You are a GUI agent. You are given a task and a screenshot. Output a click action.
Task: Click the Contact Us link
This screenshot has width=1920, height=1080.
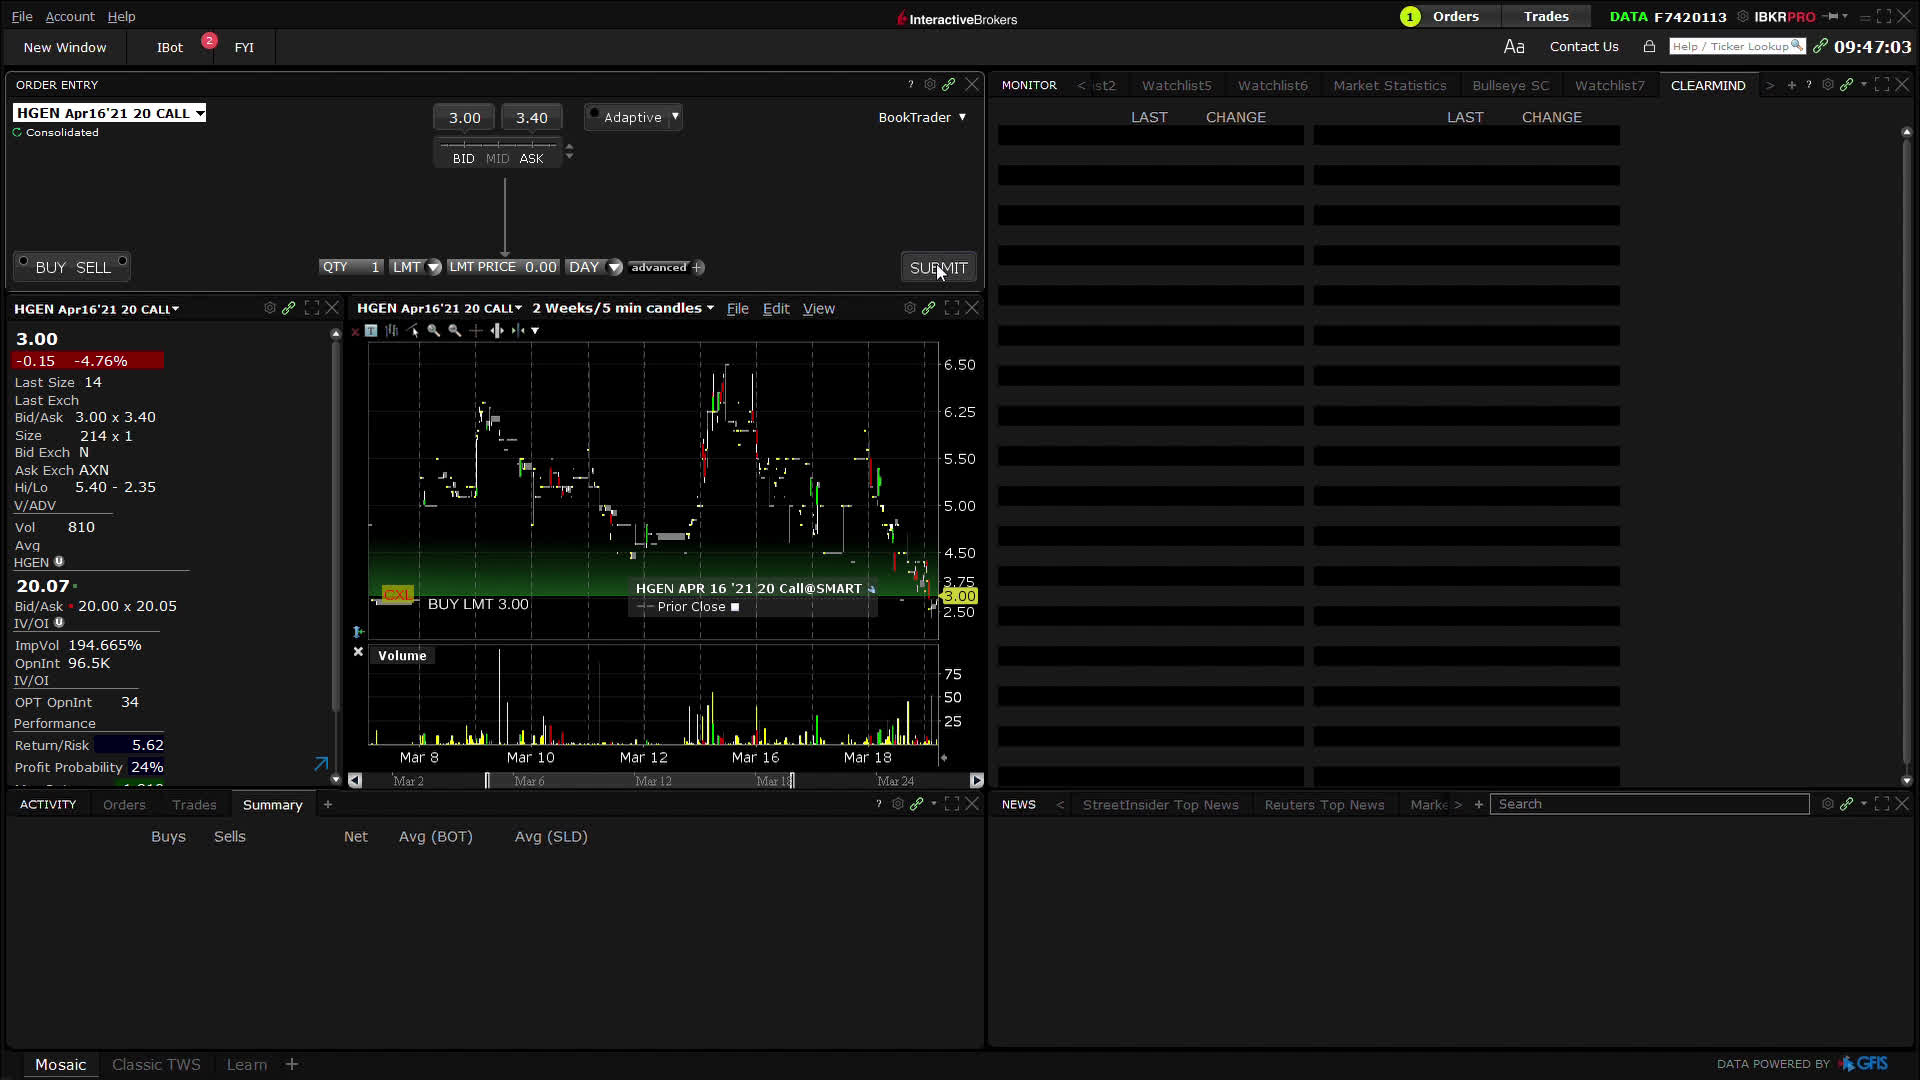(1584, 47)
